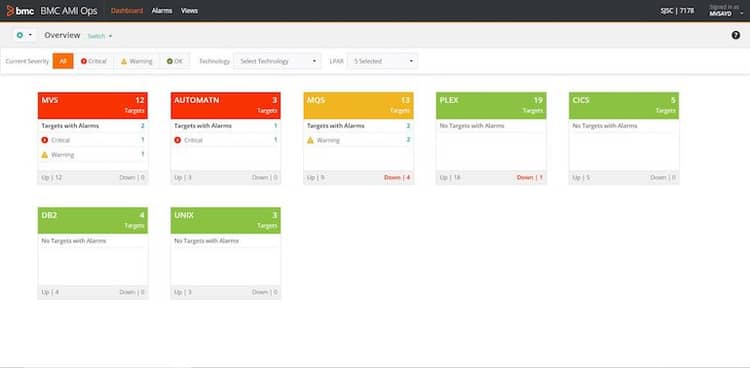
Task: Open the MQS card header
Action: click(x=359, y=105)
